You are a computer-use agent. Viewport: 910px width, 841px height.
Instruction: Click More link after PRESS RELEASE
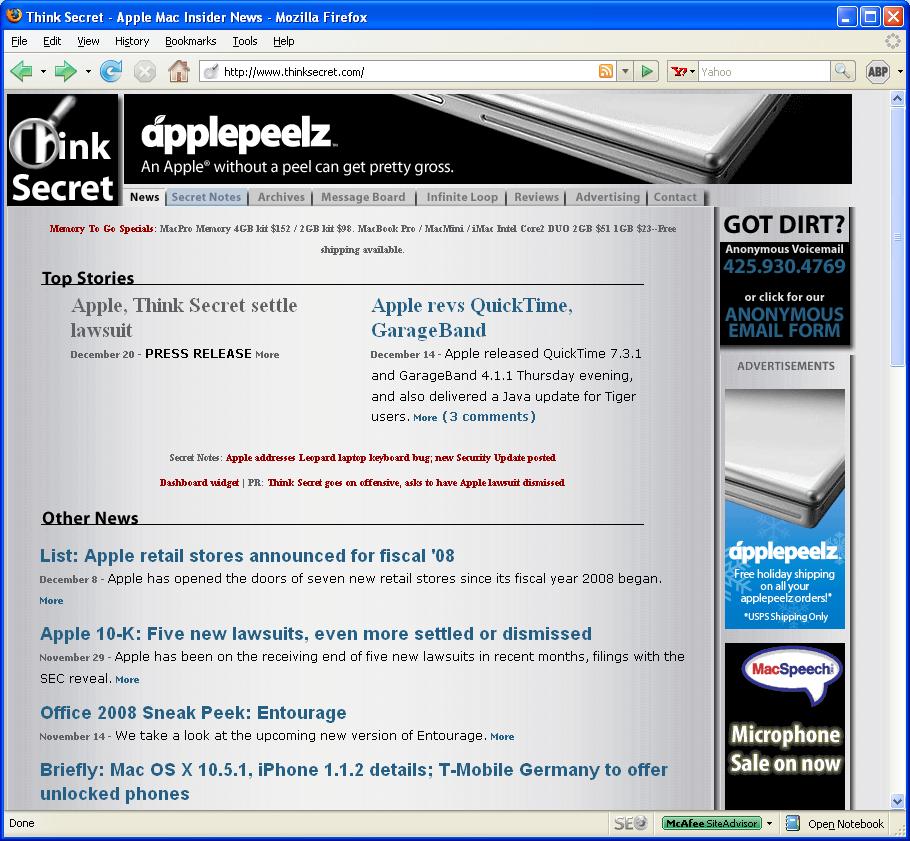coord(267,355)
